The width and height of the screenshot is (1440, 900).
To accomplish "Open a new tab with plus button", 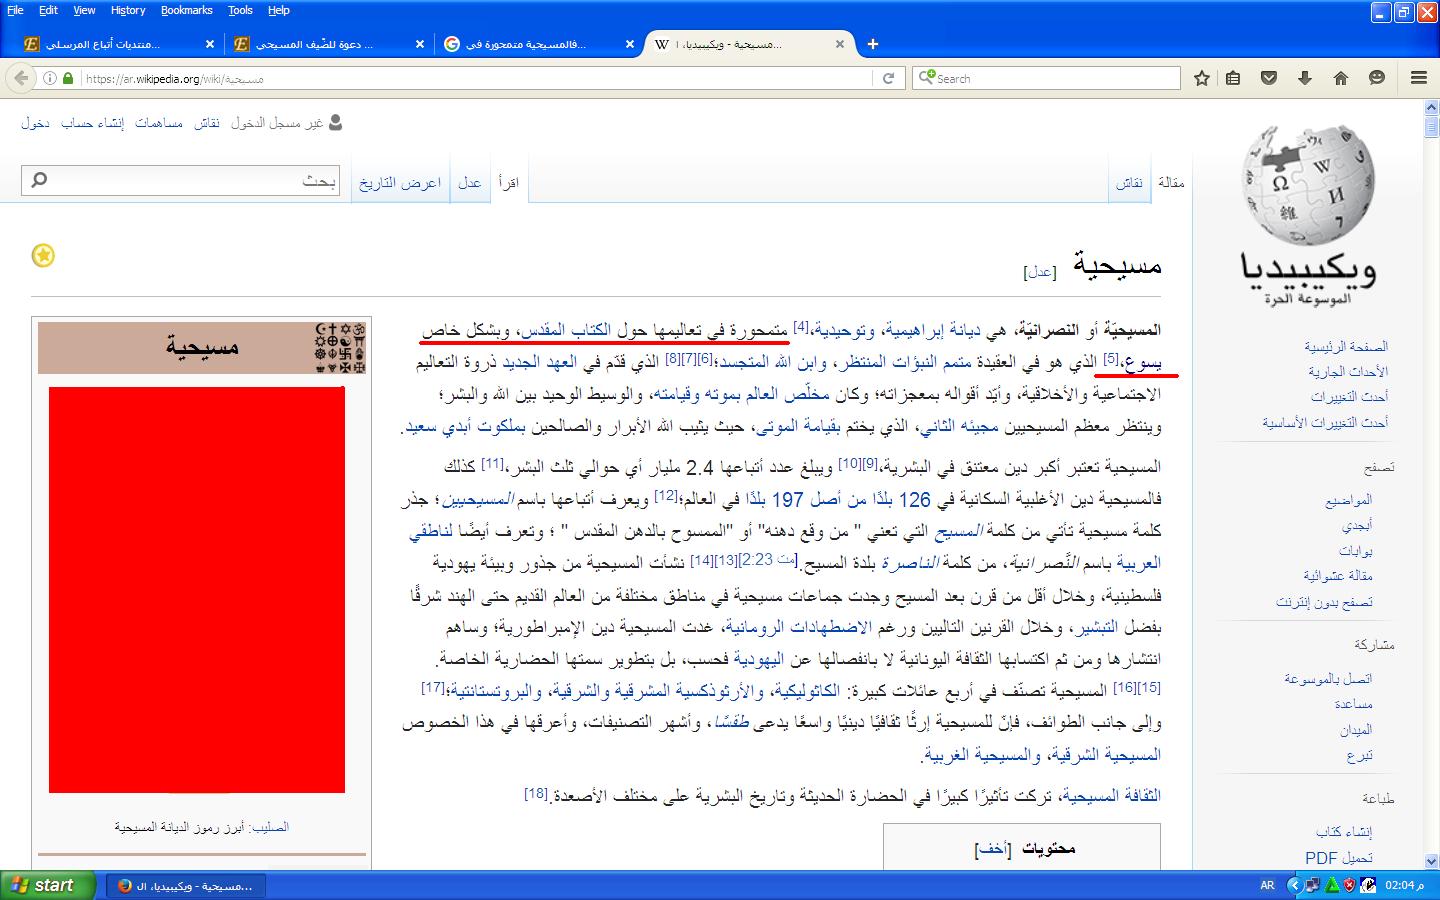I will tap(873, 44).
